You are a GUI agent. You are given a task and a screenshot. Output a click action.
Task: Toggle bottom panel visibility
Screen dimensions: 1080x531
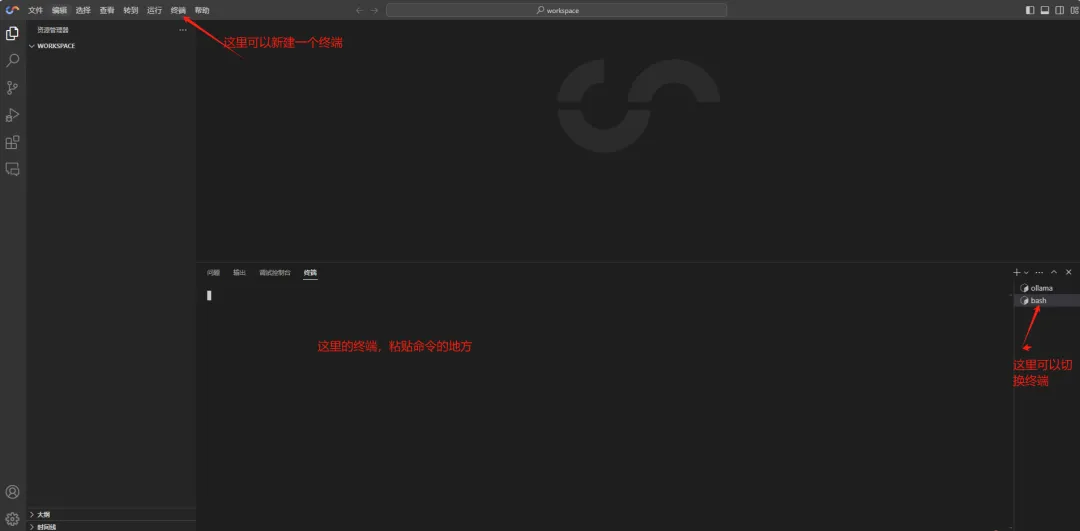click(x=1044, y=10)
